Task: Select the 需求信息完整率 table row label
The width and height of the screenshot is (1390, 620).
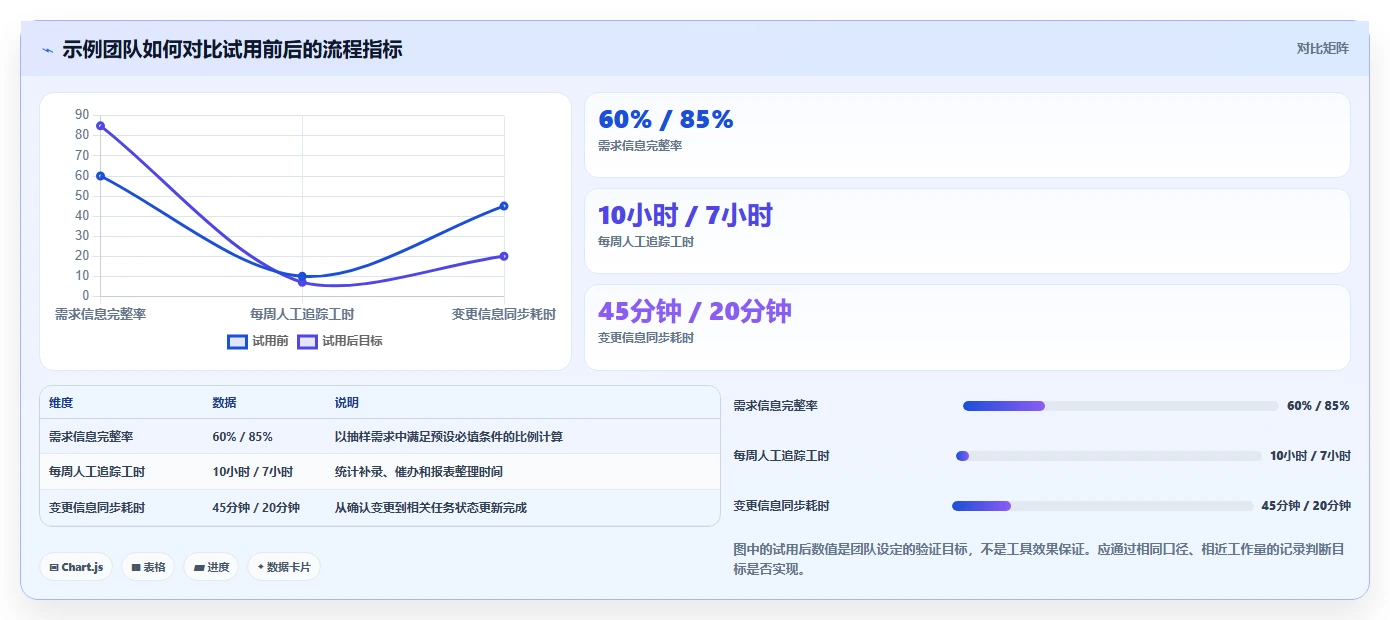Action: click(x=91, y=437)
